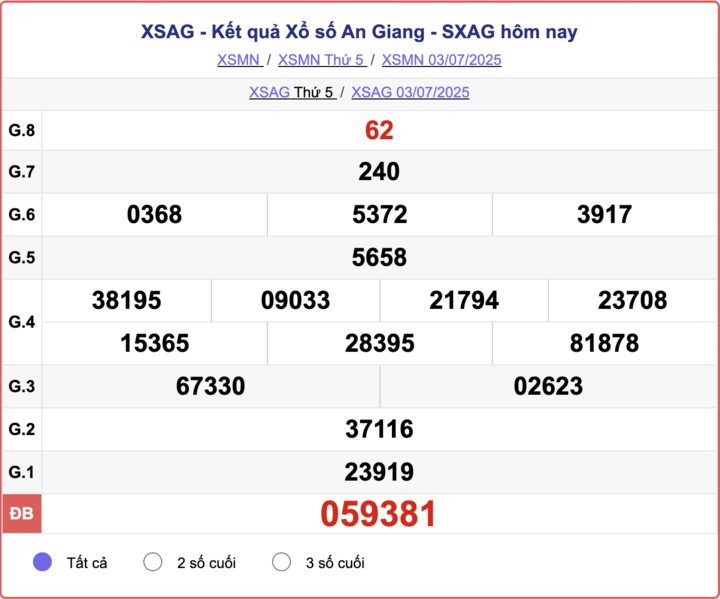Open the XSMN link
The image size is (720, 599).
coord(239,60)
